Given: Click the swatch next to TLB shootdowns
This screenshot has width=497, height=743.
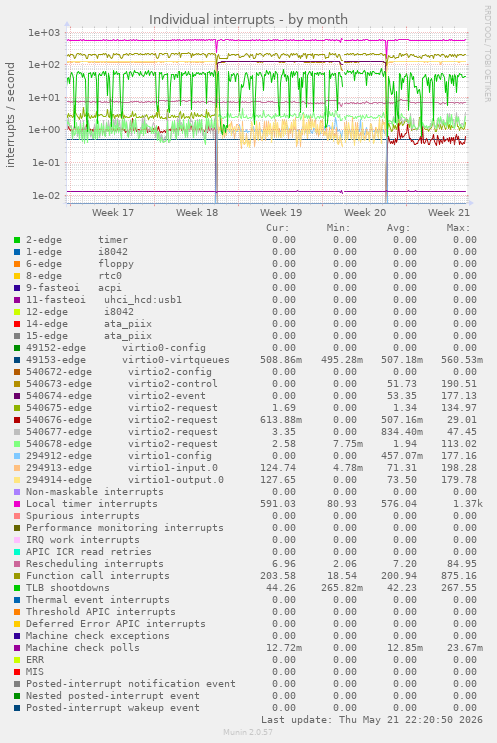Looking at the screenshot, I should point(17,588).
